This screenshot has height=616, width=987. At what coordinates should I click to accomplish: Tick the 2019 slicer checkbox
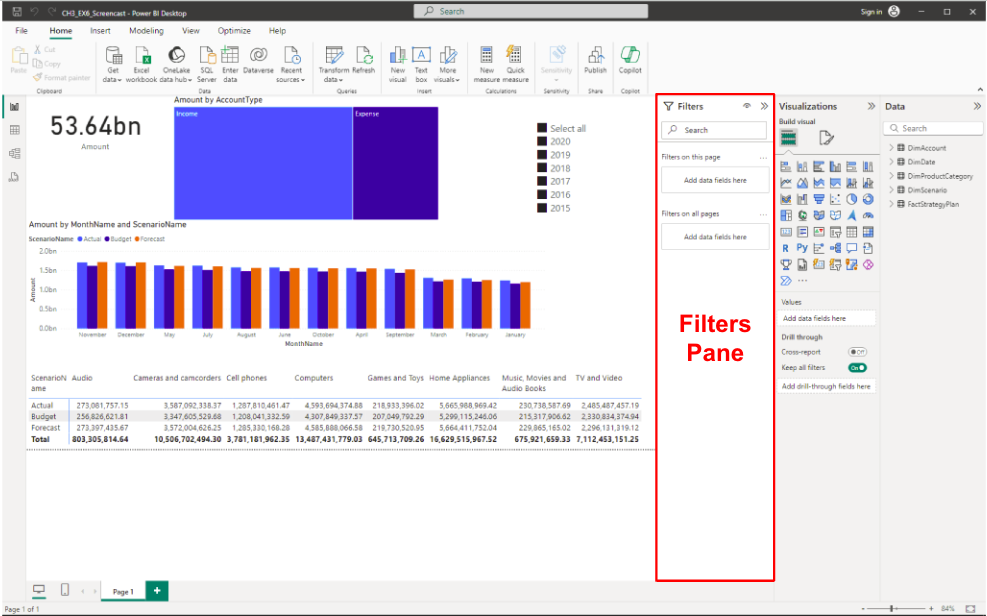click(542, 155)
